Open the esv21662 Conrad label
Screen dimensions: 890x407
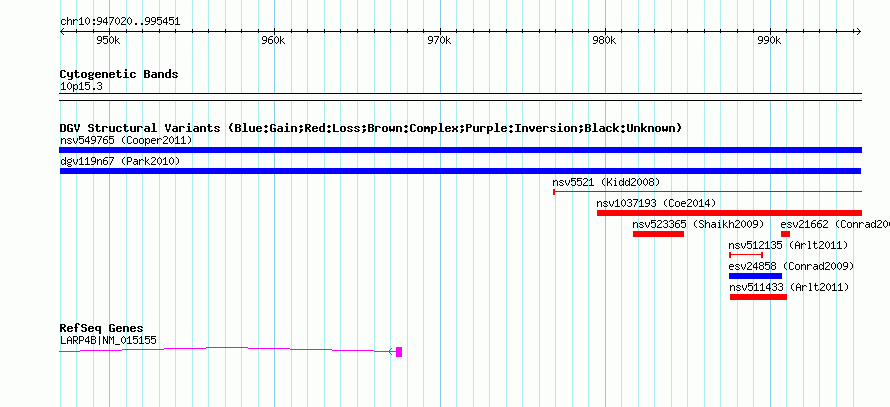(x=835, y=224)
